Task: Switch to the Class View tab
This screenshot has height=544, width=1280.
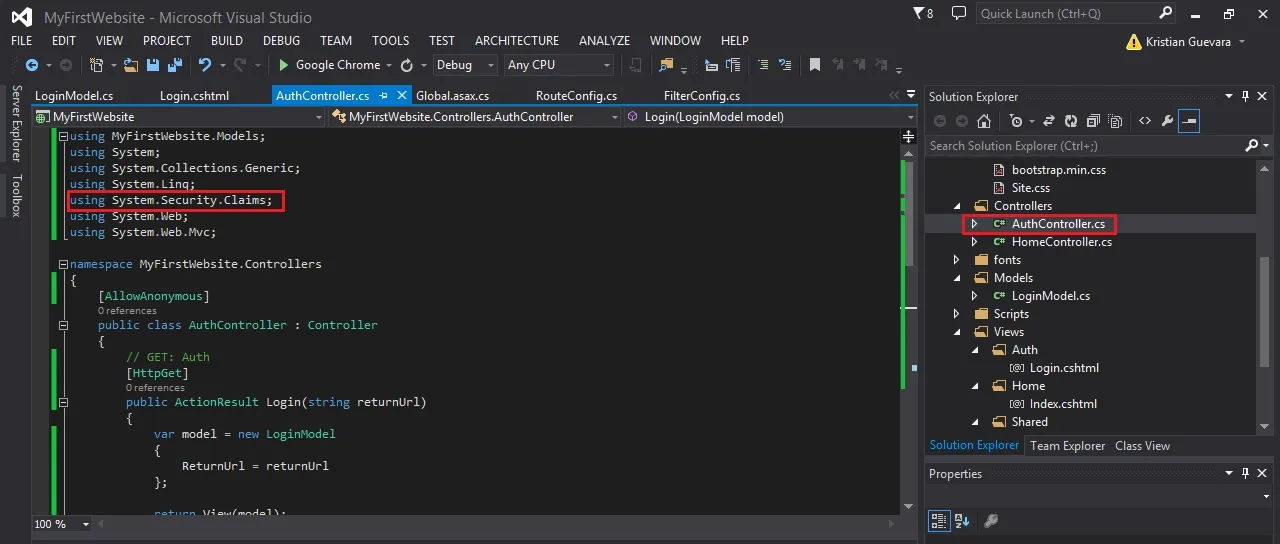Action: (1142, 446)
